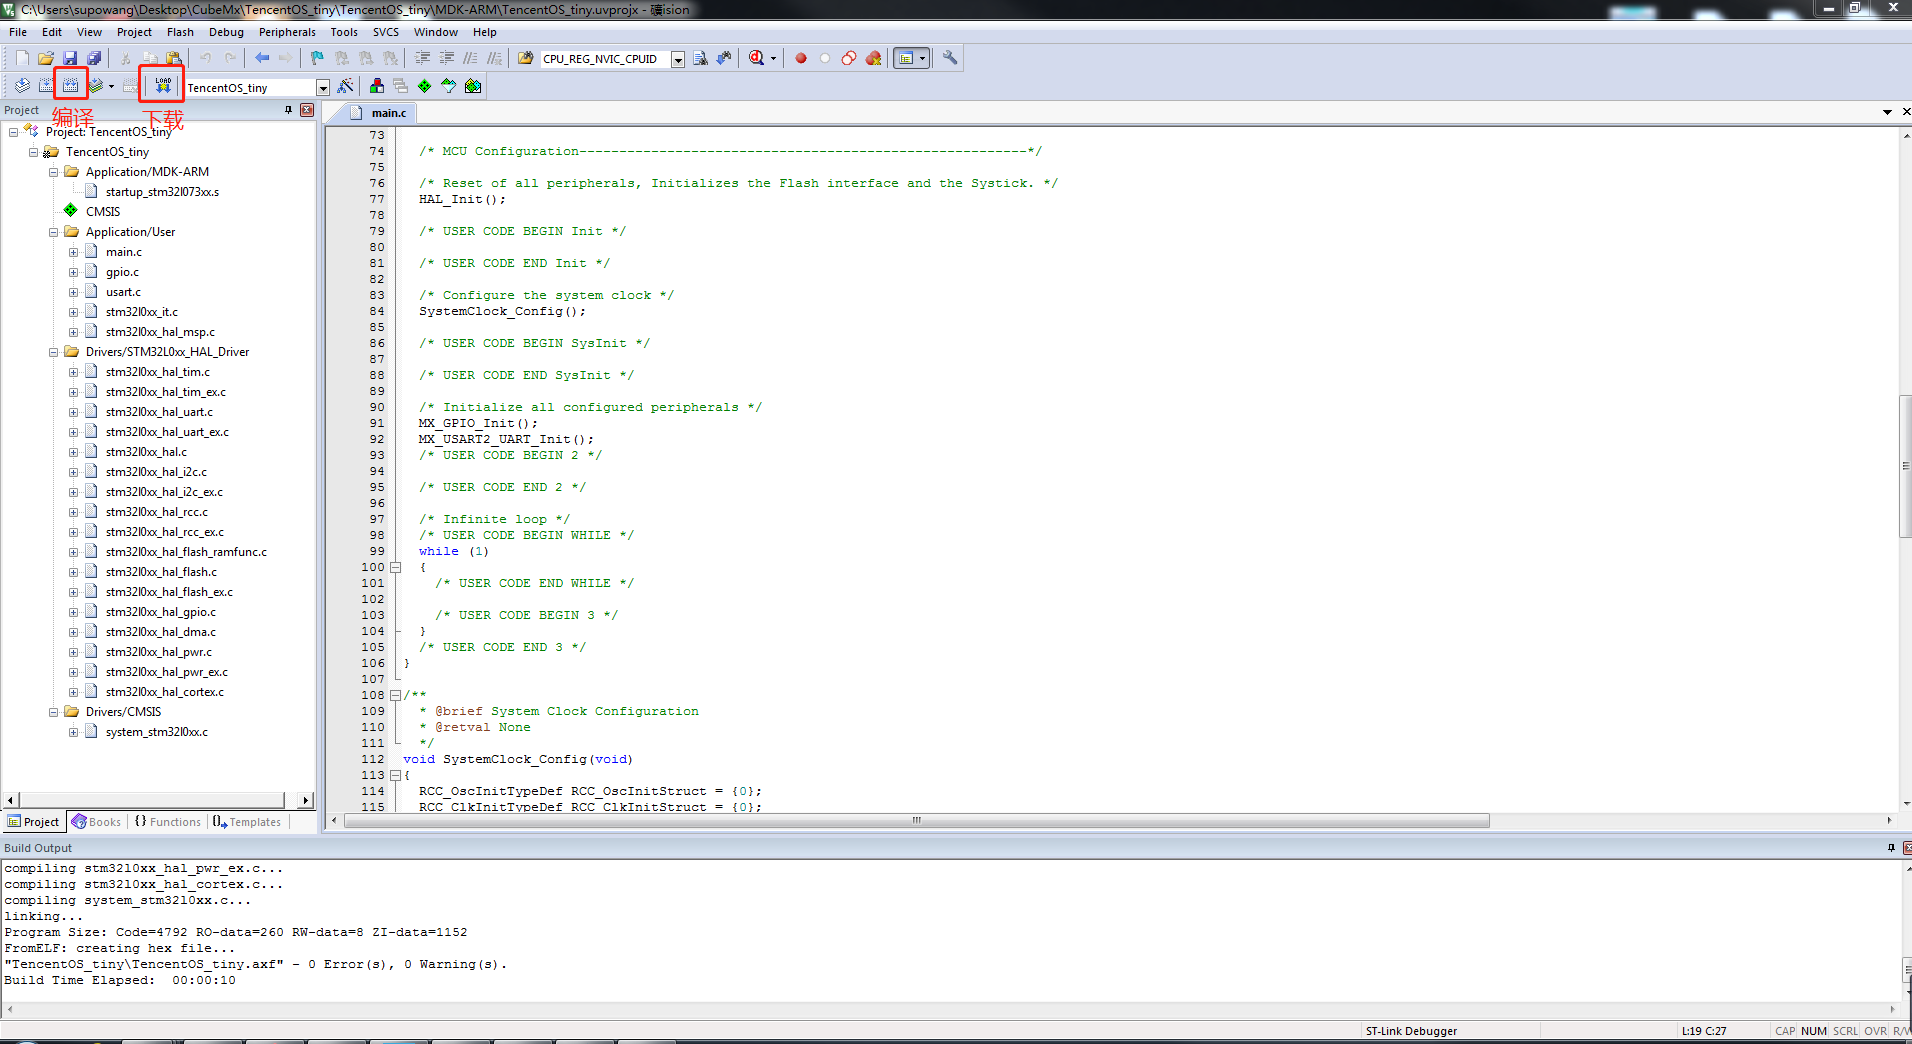Open the Flash menu

tap(180, 32)
